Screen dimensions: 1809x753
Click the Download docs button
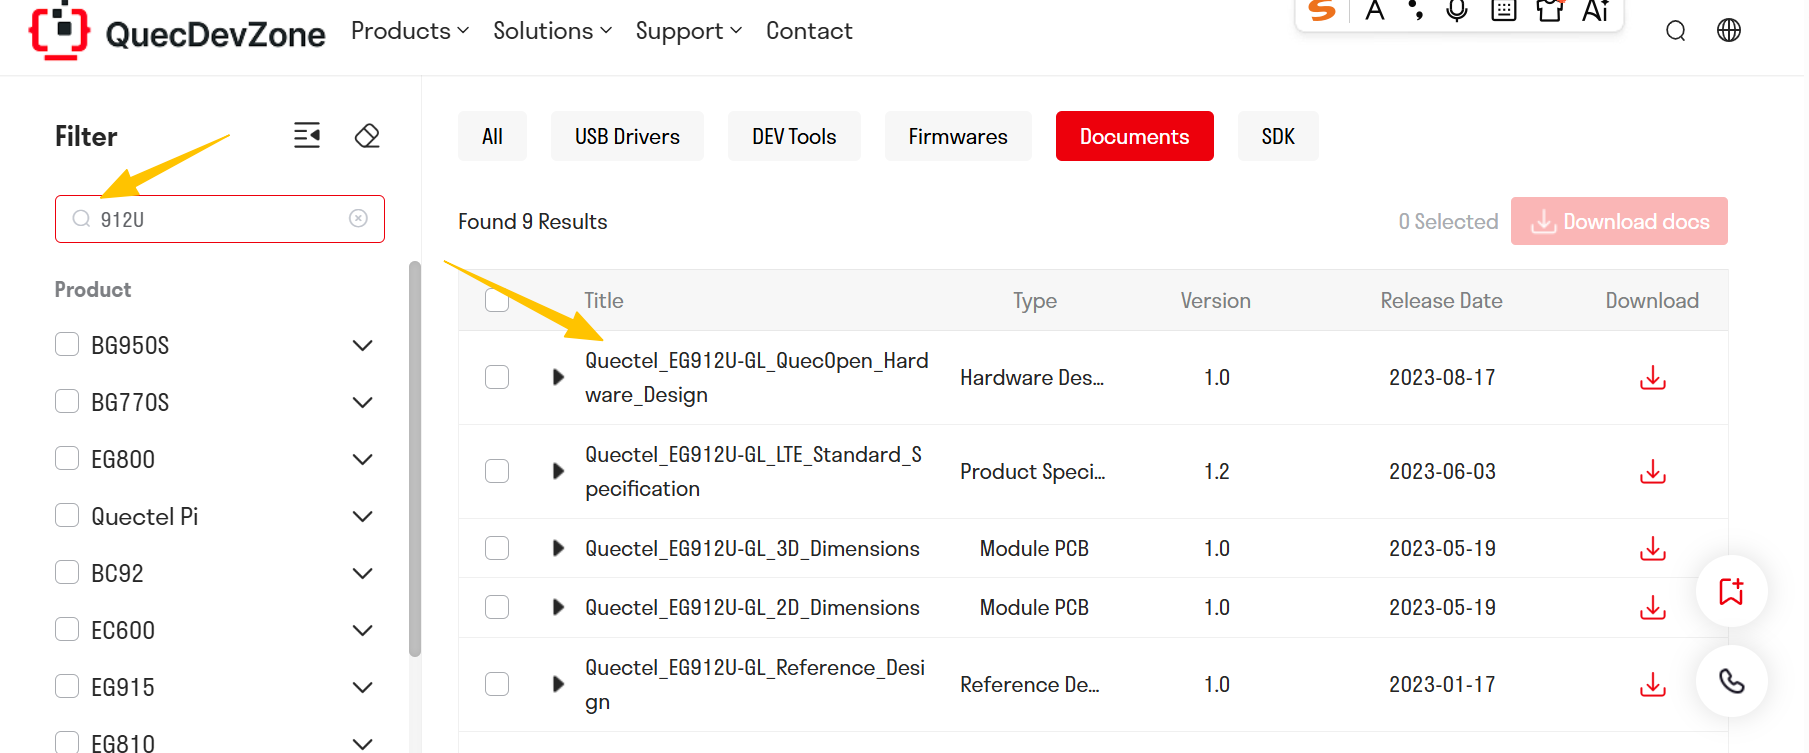pyautogui.click(x=1619, y=221)
